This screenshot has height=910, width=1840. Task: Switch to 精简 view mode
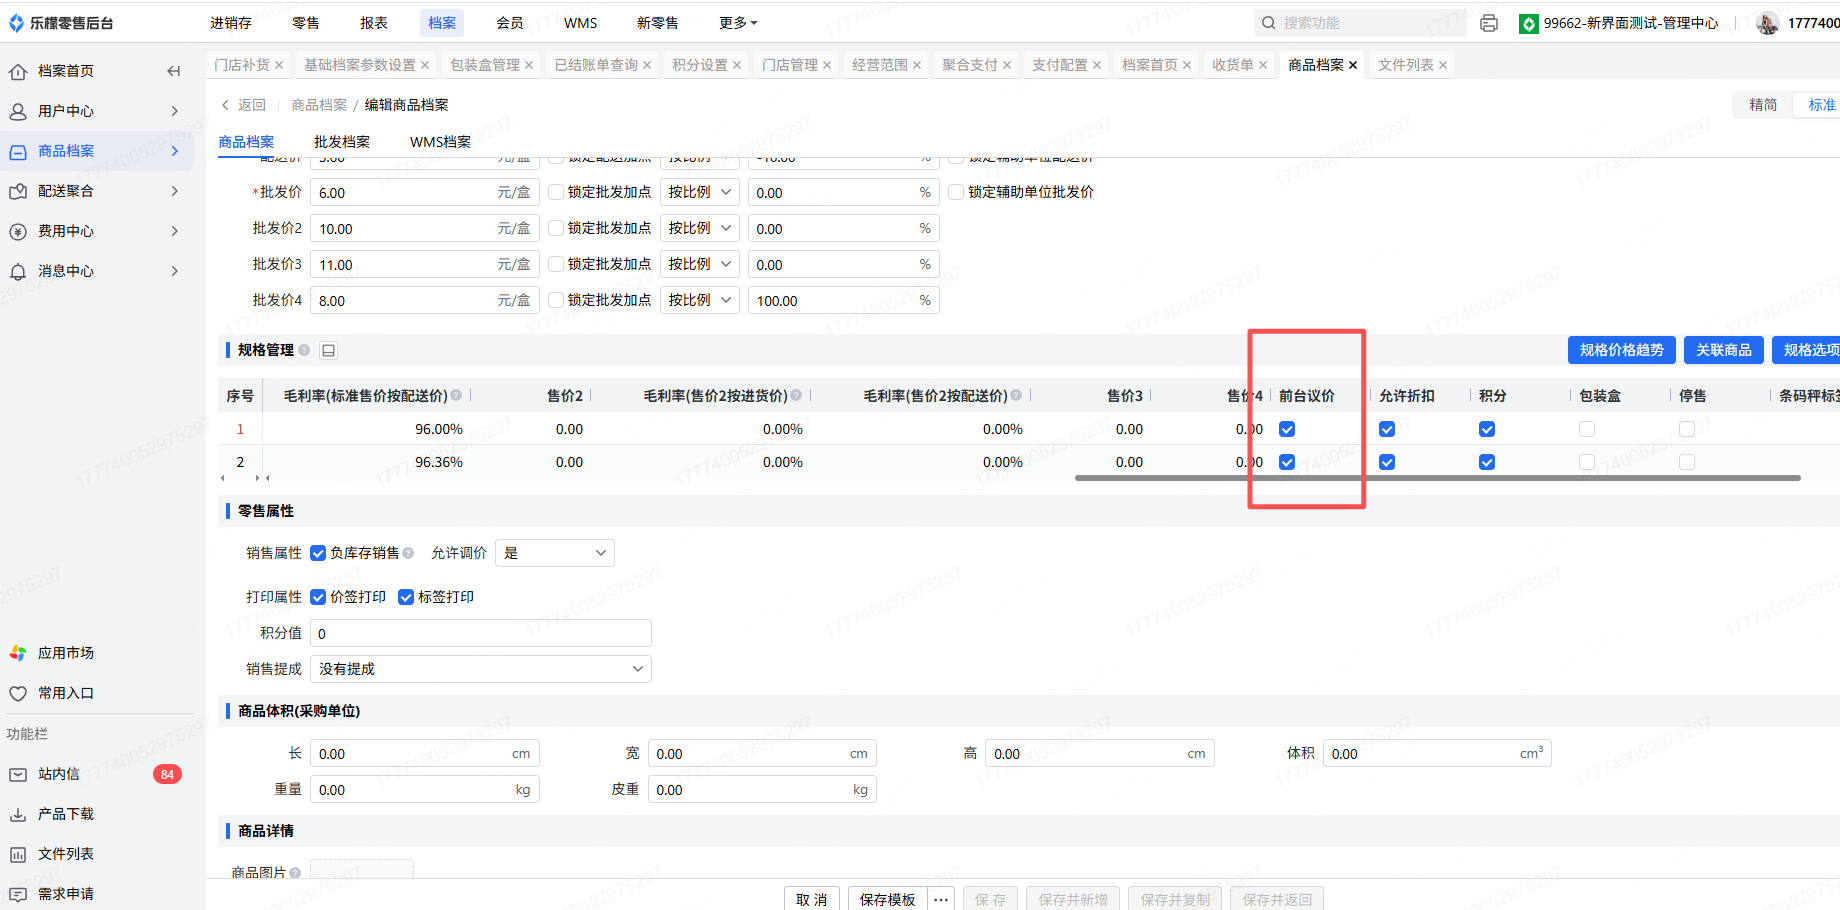pyautogui.click(x=1763, y=105)
